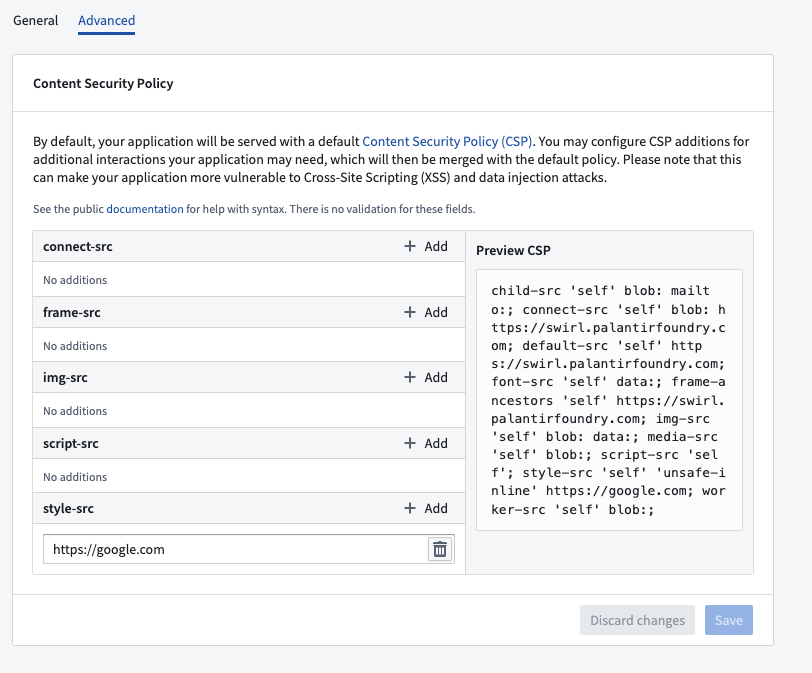Click the frame-src heading

coord(71,312)
